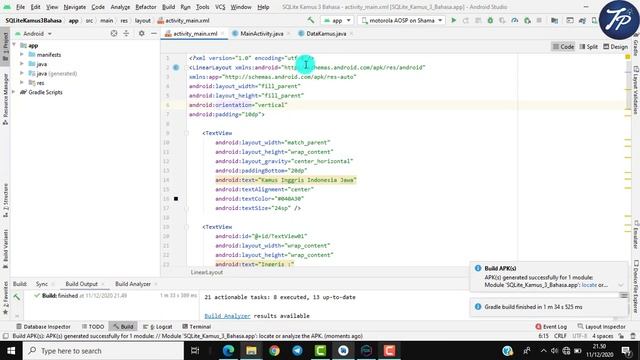Open Windows Start menu
Image resolution: width=640 pixels, height=360 pixels.
(11, 351)
